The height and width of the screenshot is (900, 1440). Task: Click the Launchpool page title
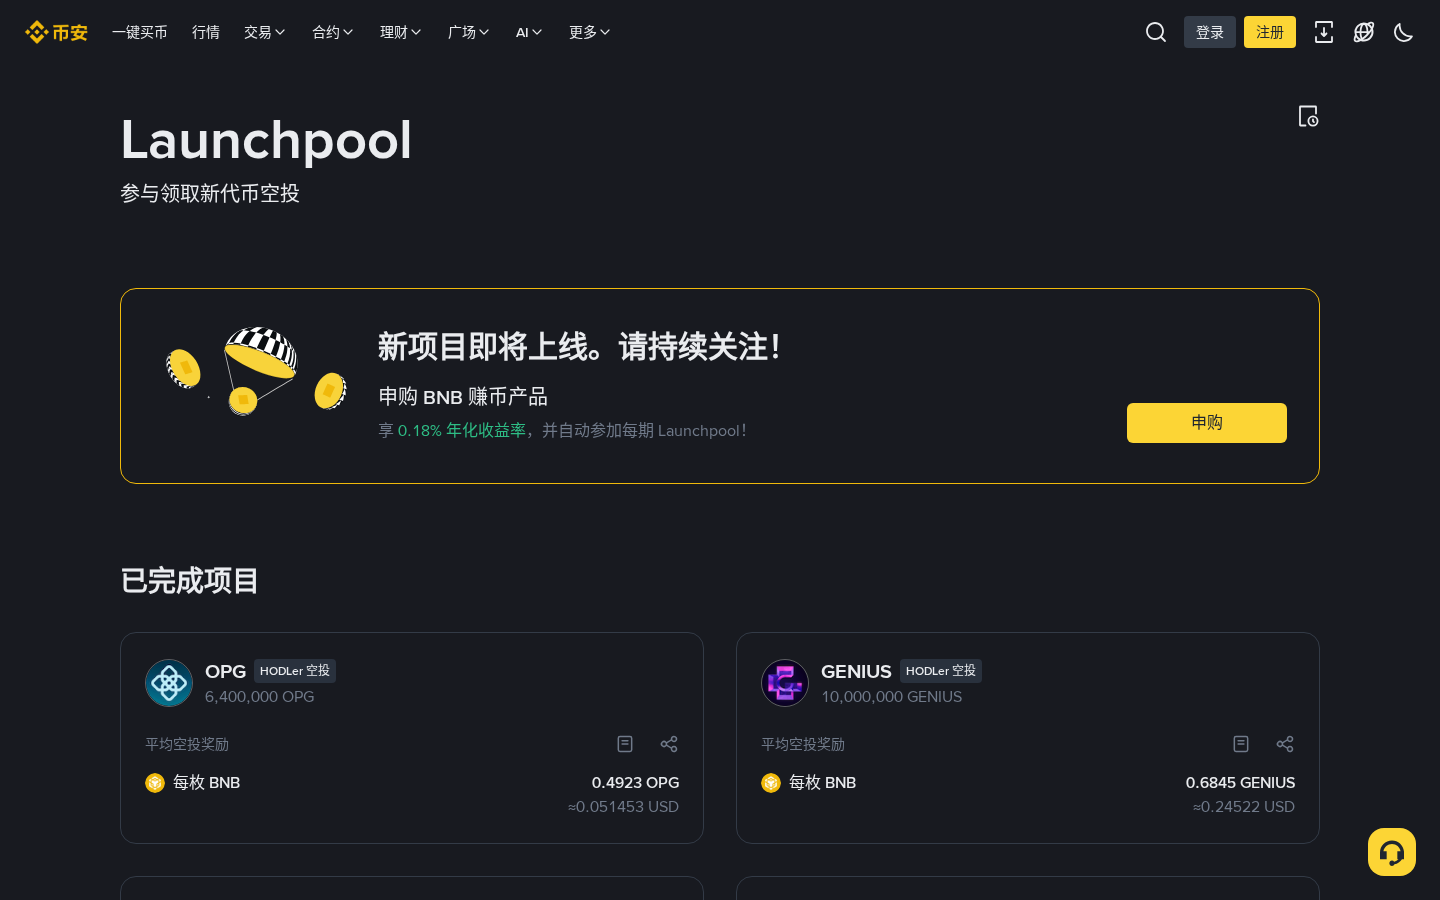[266, 140]
